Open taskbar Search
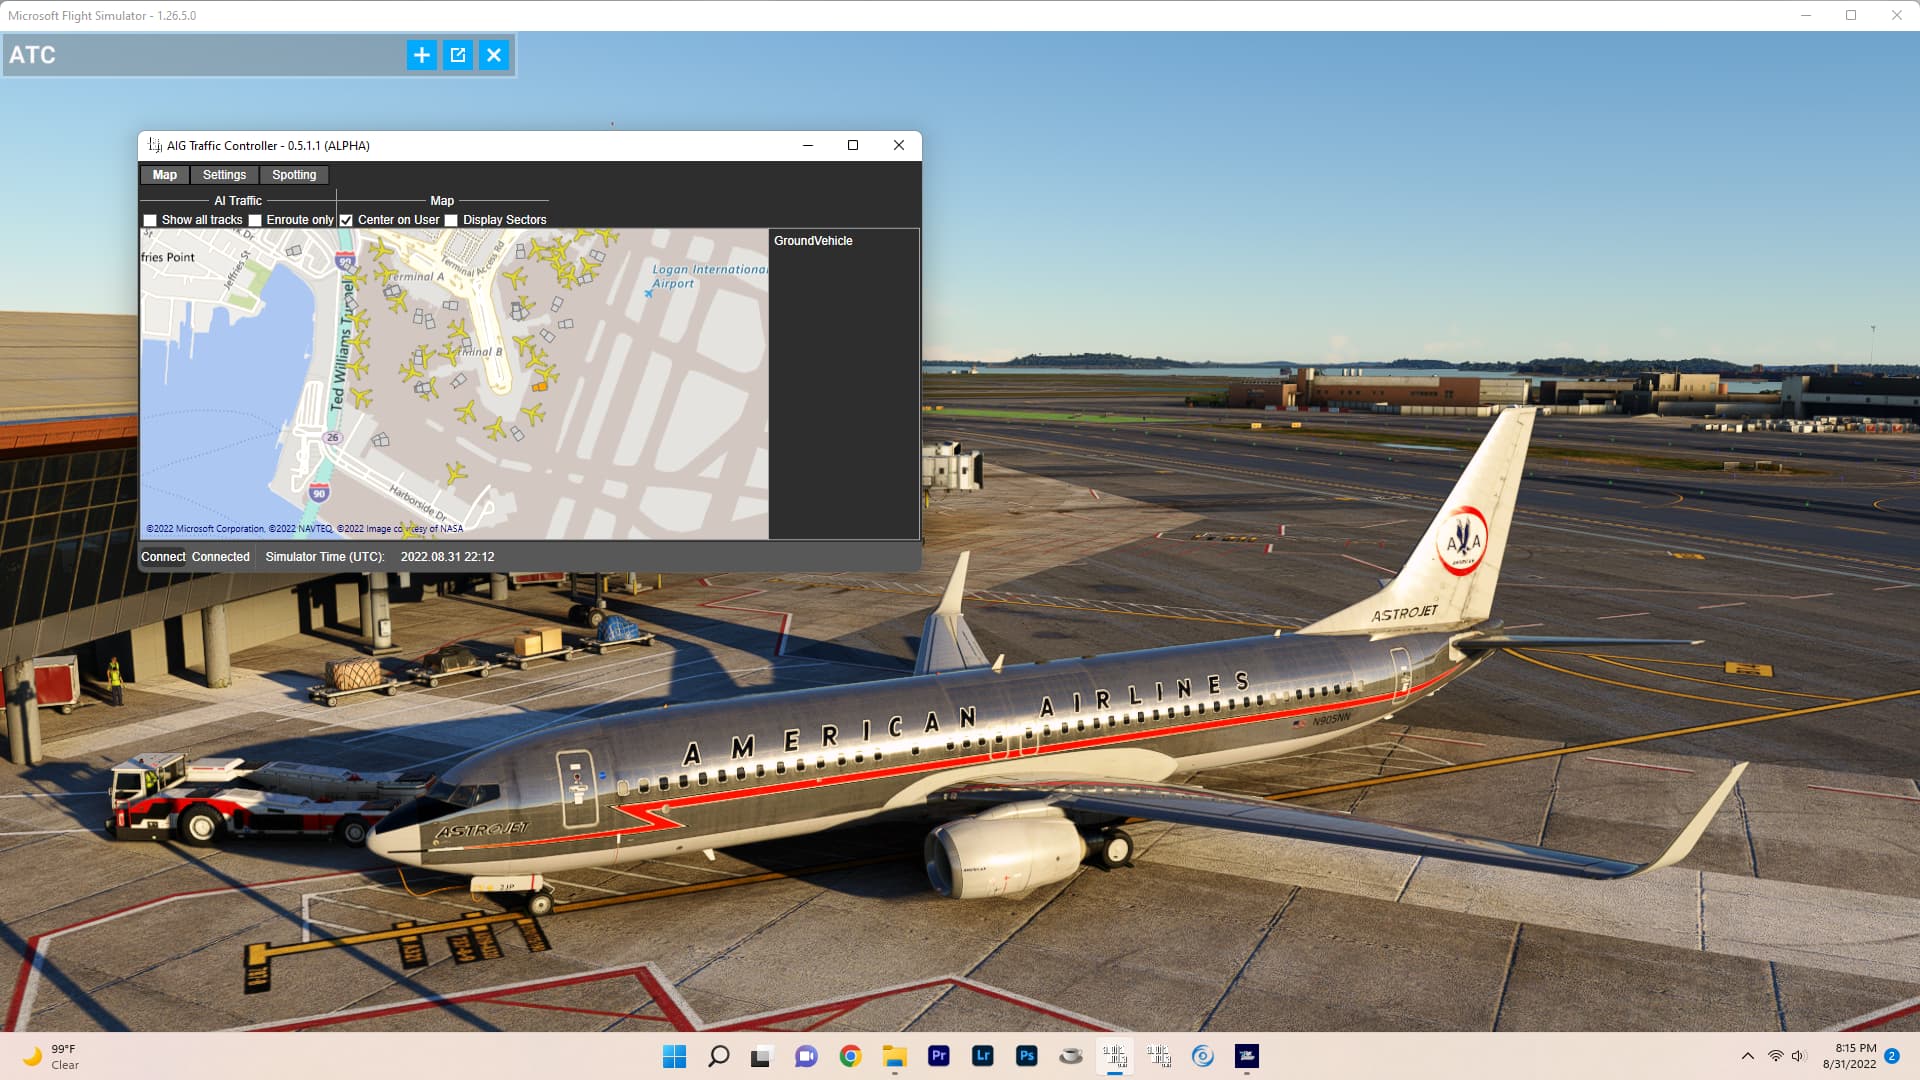1920x1080 pixels. (x=719, y=1056)
